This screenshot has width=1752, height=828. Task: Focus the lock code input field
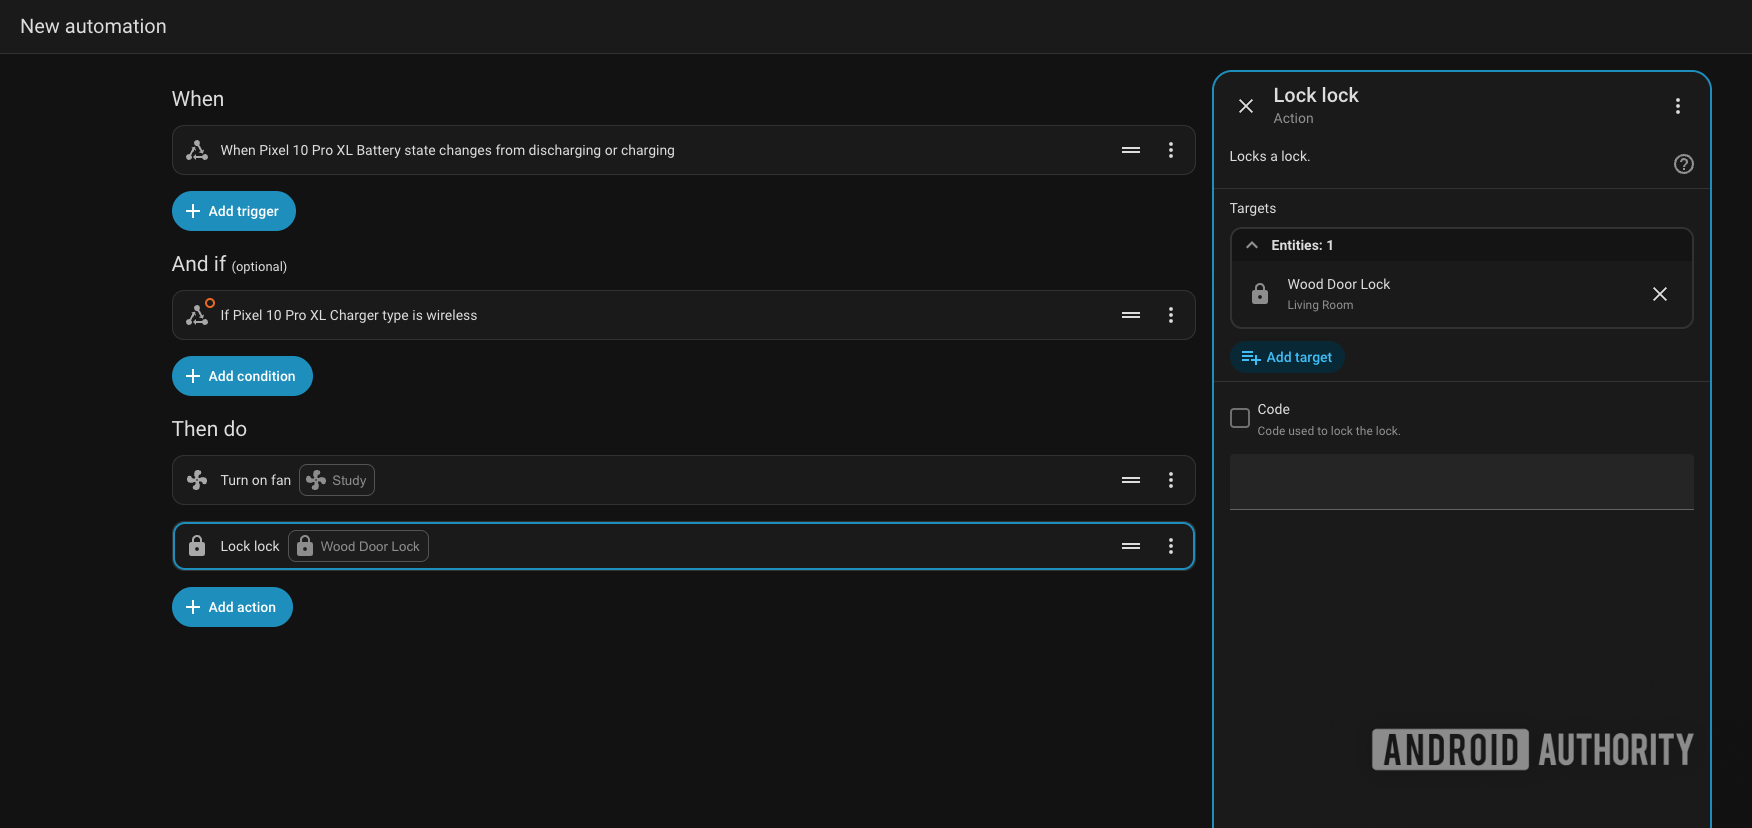click(1462, 482)
